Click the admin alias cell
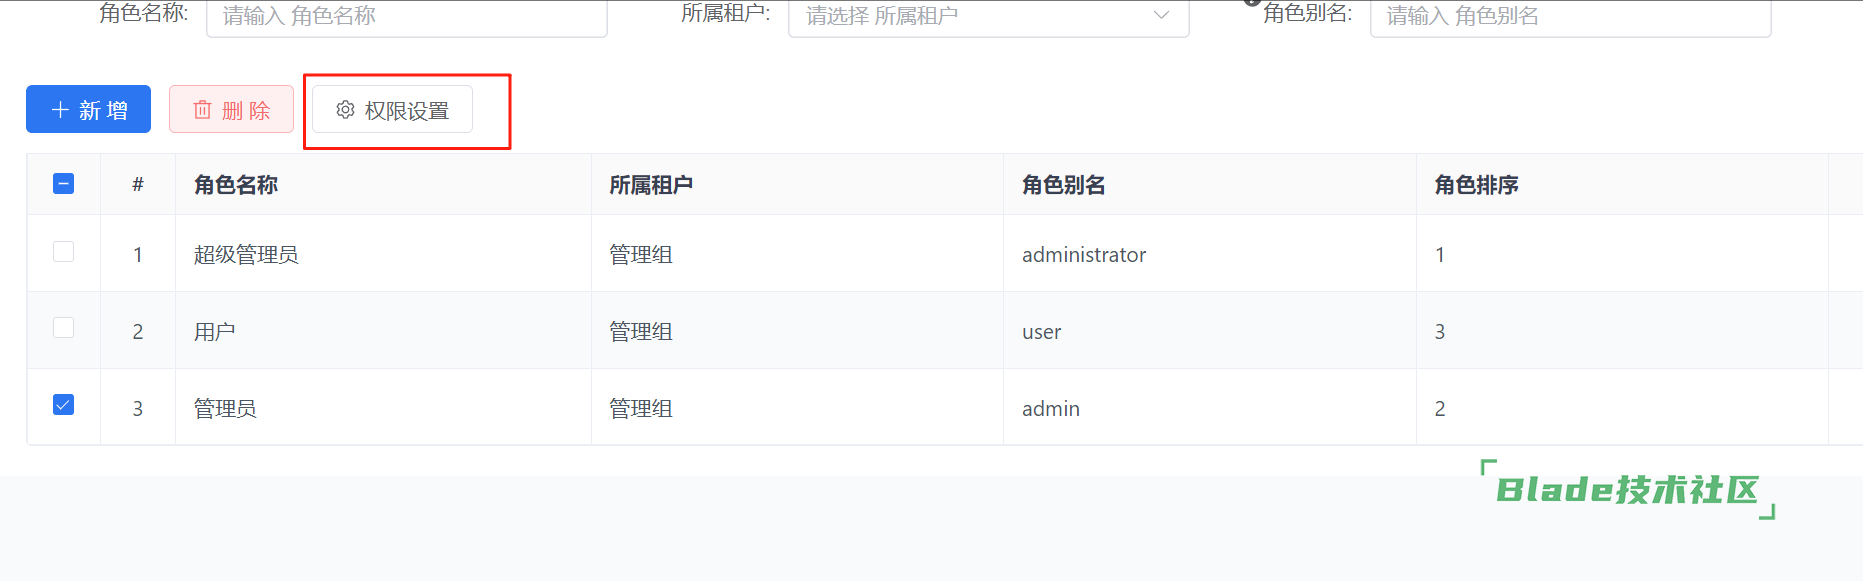 [1050, 409]
